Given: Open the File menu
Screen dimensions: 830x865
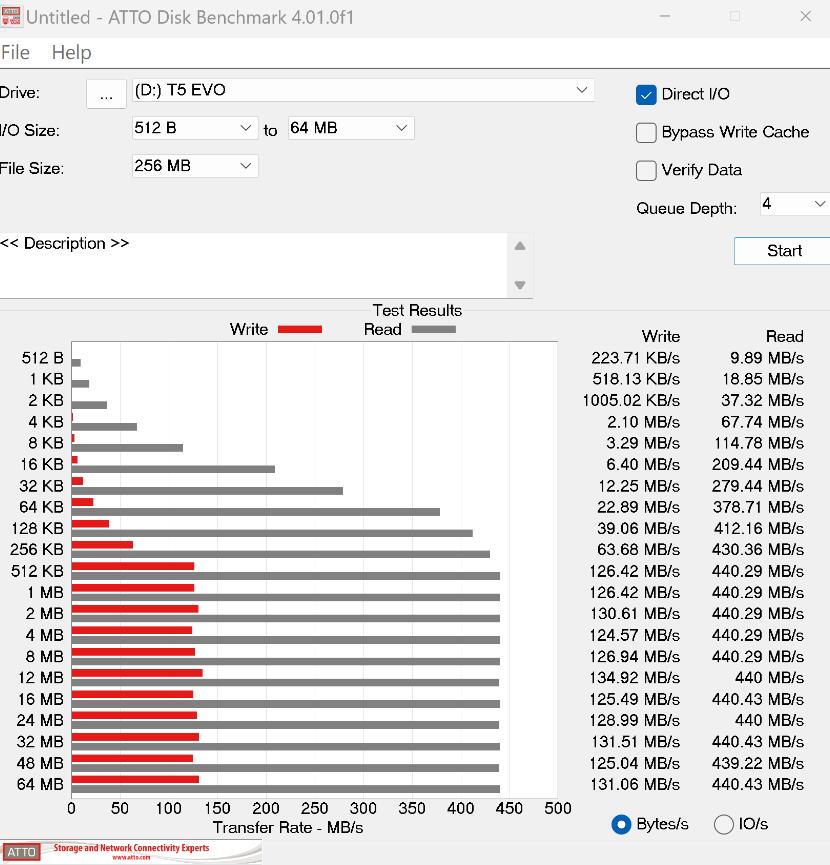Looking at the screenshot, I should pyautogui.click(x=15, y=53).
